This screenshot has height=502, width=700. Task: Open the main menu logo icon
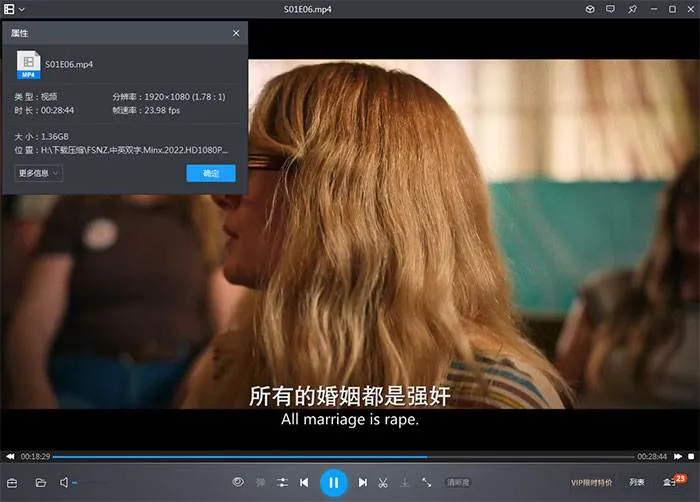pos(9,9)
